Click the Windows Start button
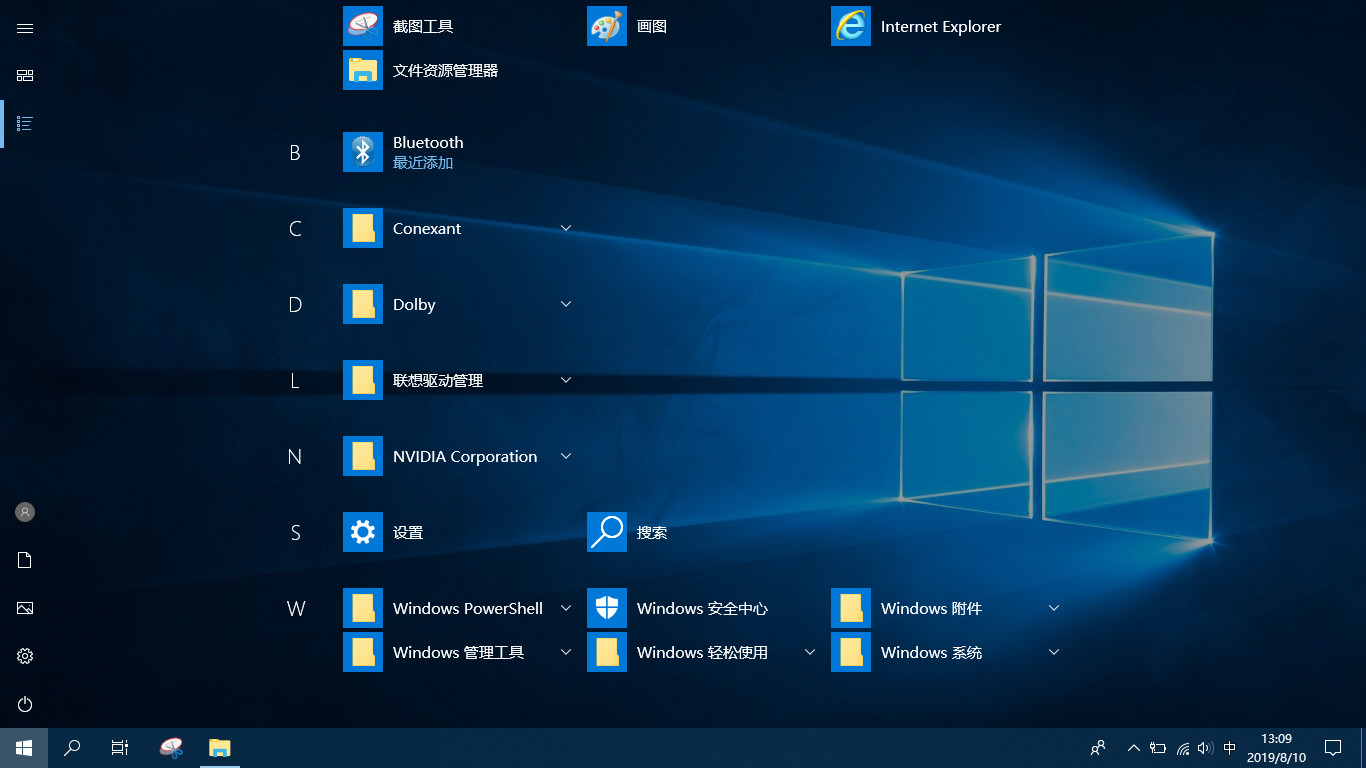1366x768 pixels. [x=24, y=748]
